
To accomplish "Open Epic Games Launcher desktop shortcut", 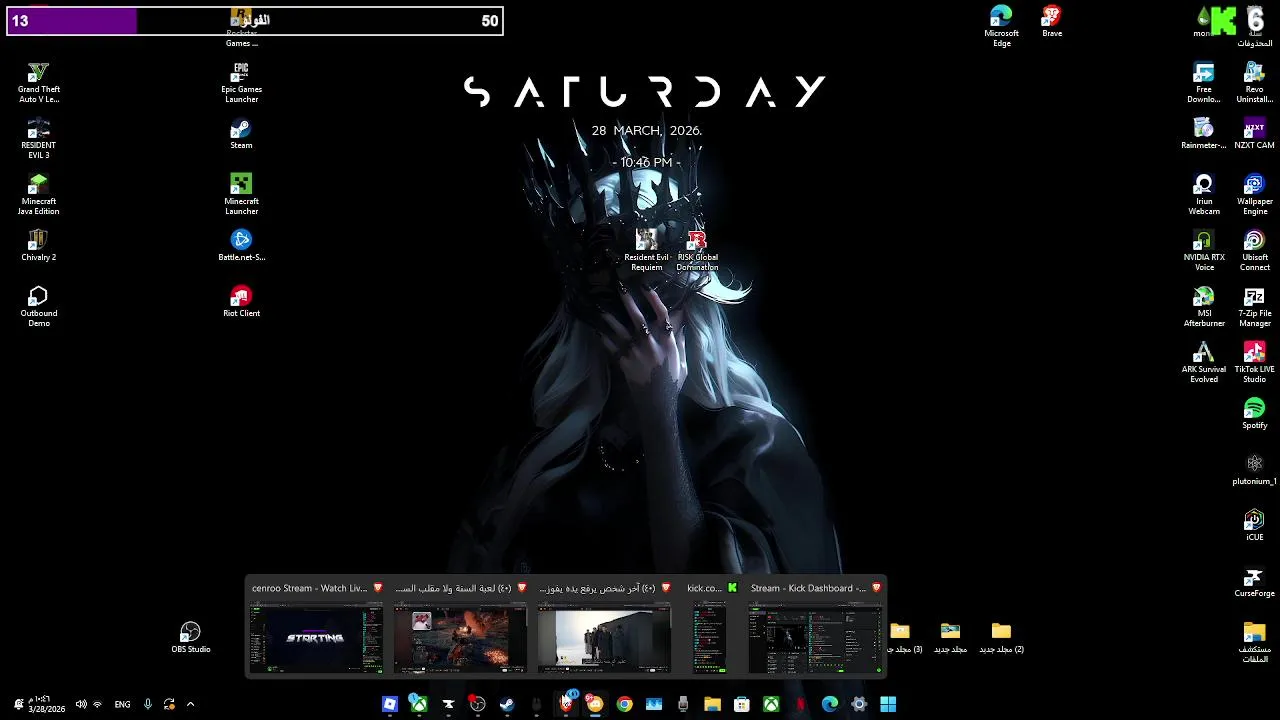I will click(x=241, y=83).
